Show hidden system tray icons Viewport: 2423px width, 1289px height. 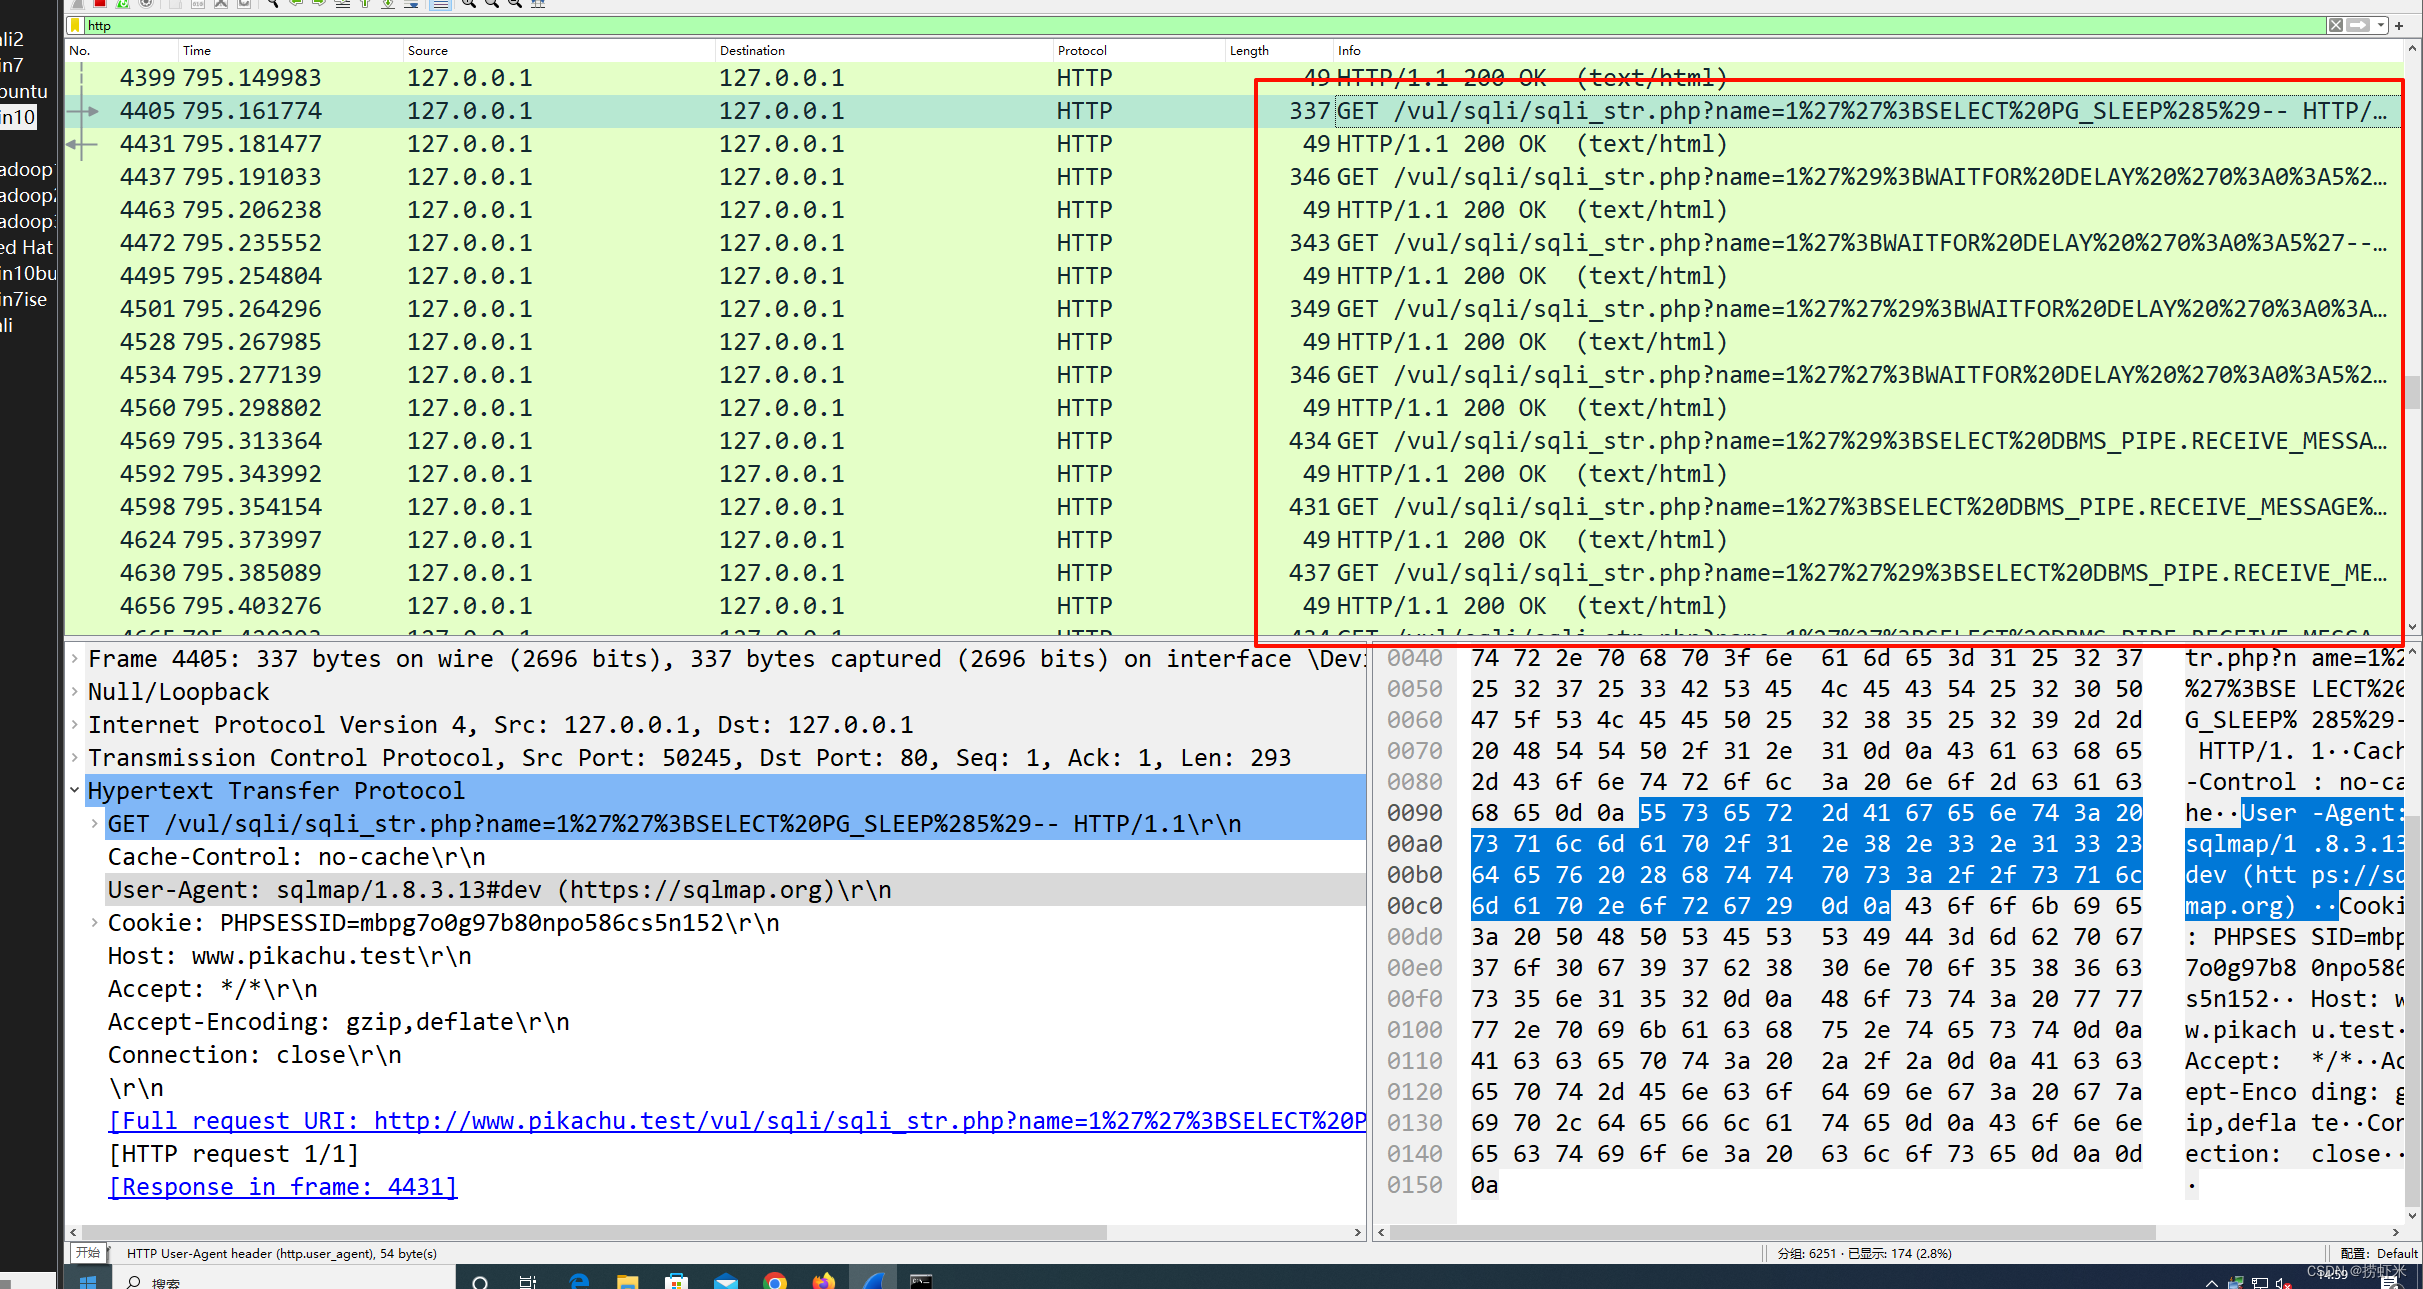pos(2212,1282)
